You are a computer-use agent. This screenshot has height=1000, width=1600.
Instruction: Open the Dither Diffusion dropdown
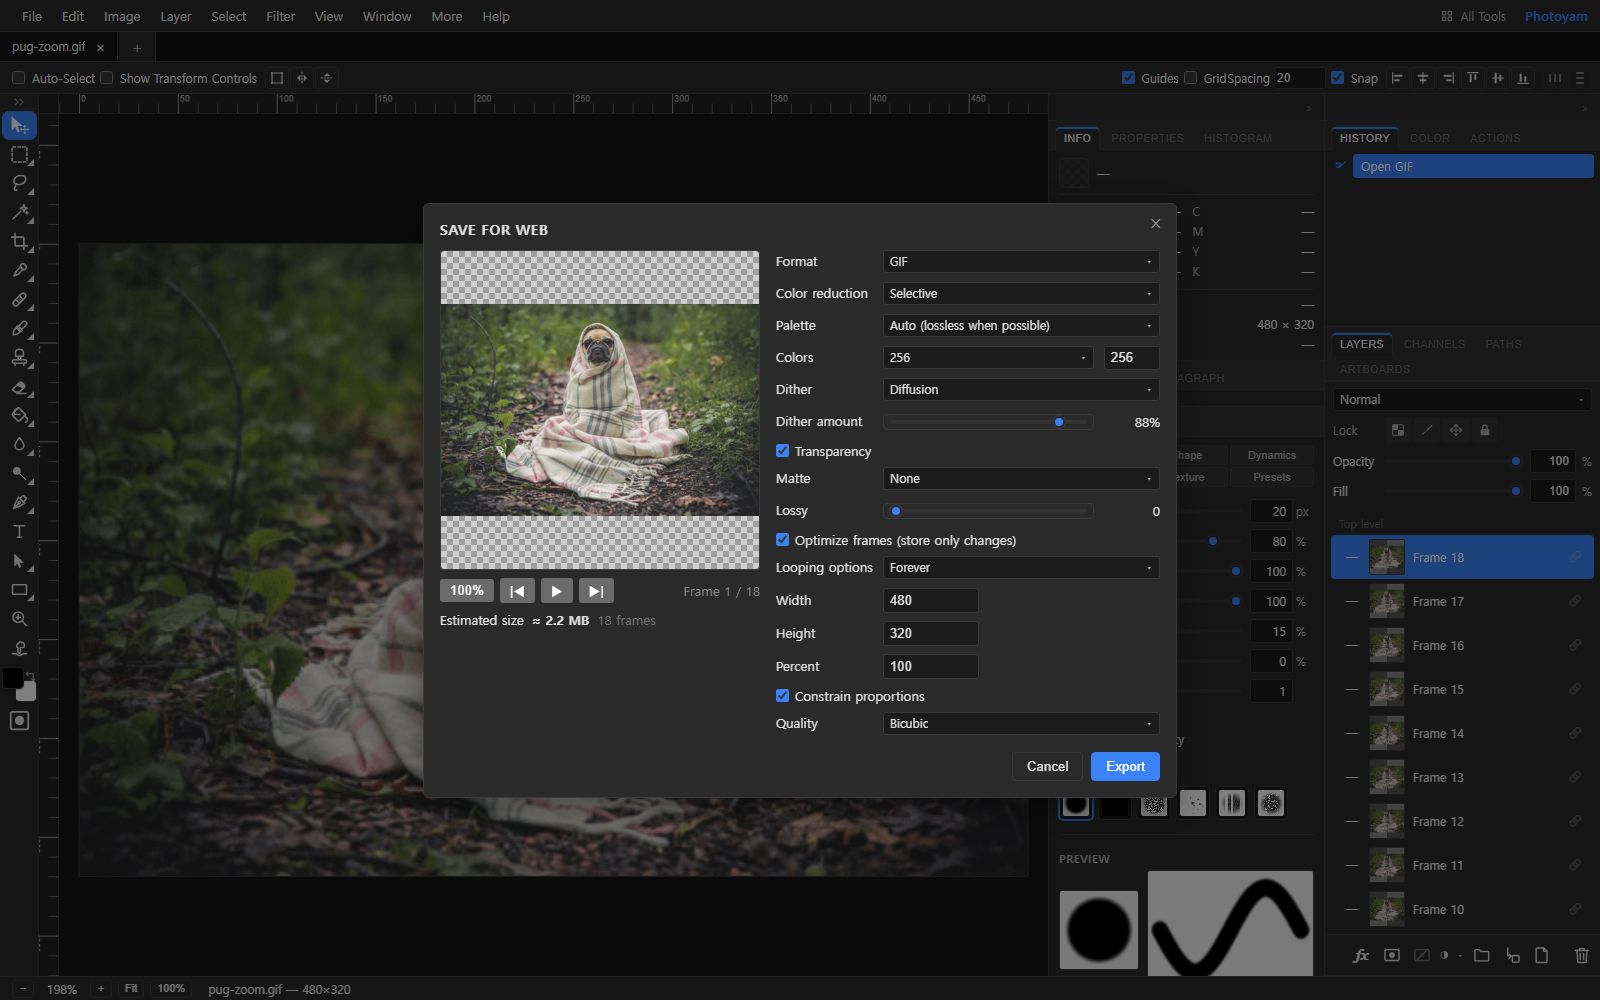tap(1020, 389)
